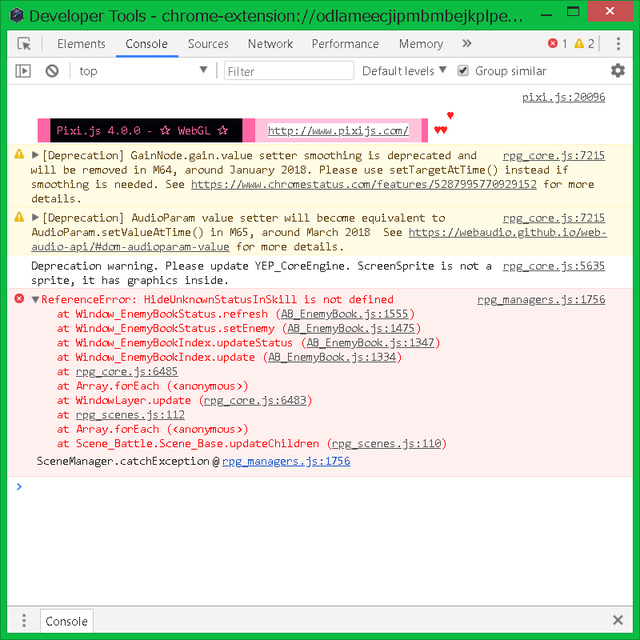Open the pixi.js:20096 source link

click(564, 97)
